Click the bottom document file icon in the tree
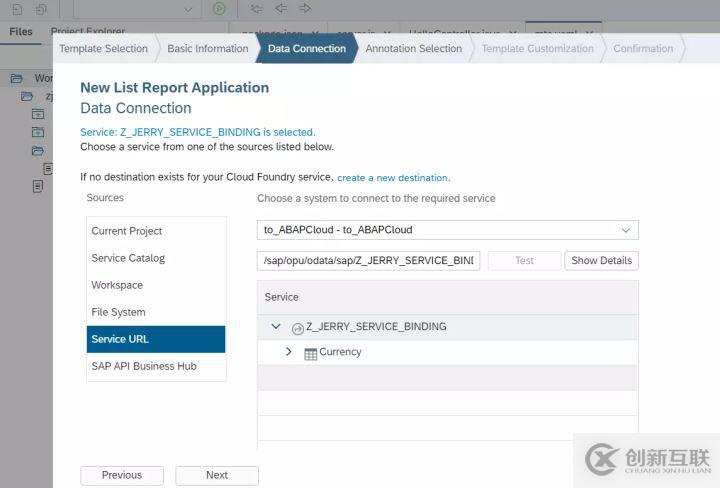 pos(38,186)
